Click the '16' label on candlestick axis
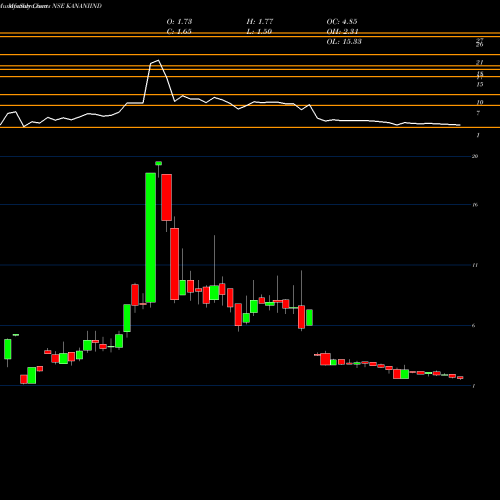This screenshot has width=500, height=500. coord(475,205)
